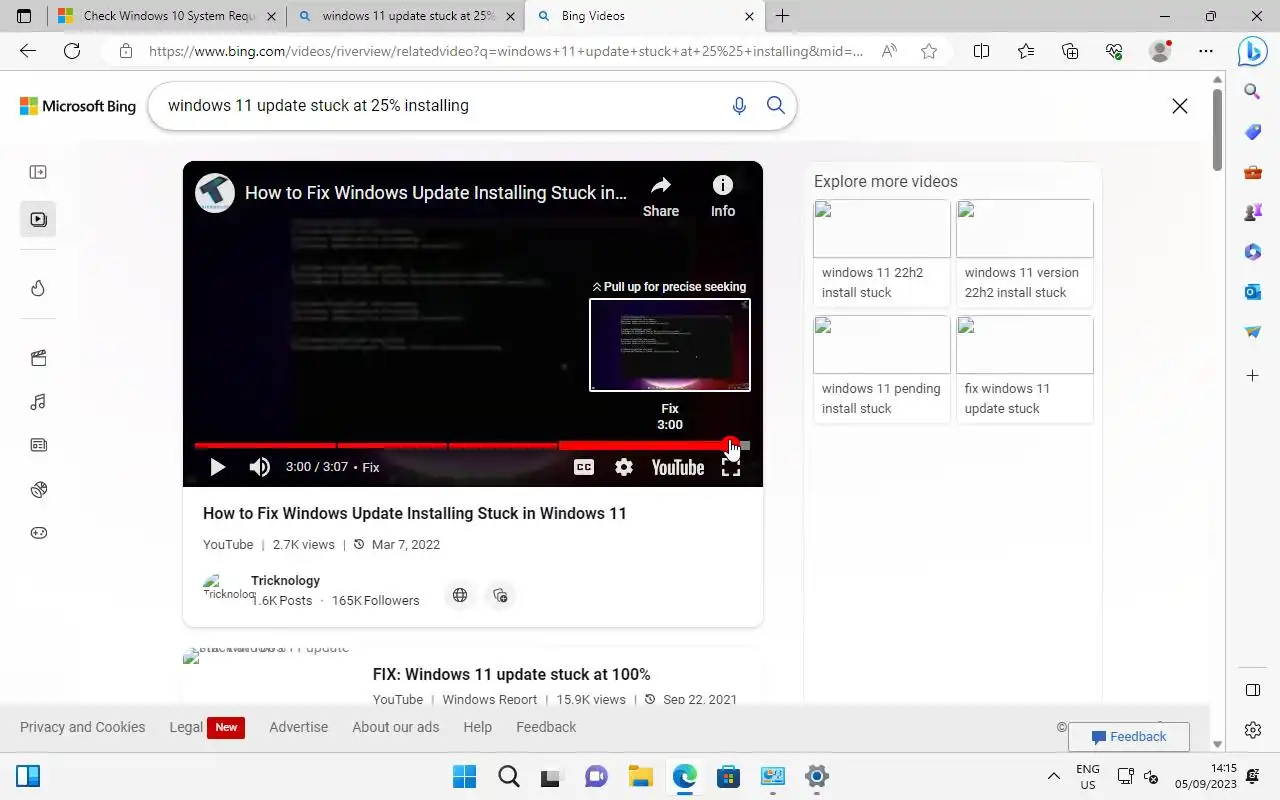This screenshot has height=800, width=1280.
Task: Open Edge Collections icon
Action: [1070, 51]
